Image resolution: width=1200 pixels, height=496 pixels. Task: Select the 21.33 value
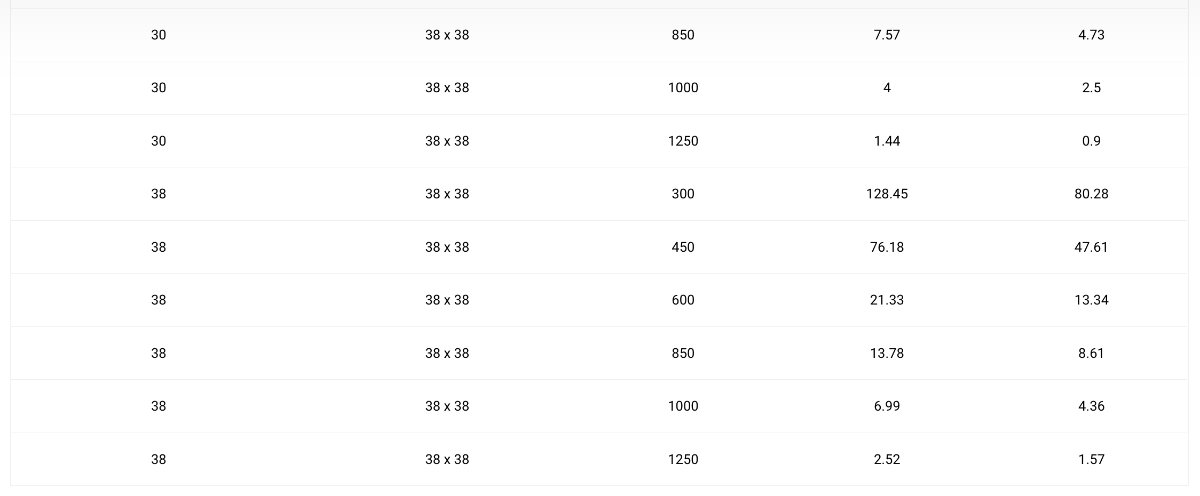click(886, 300)
